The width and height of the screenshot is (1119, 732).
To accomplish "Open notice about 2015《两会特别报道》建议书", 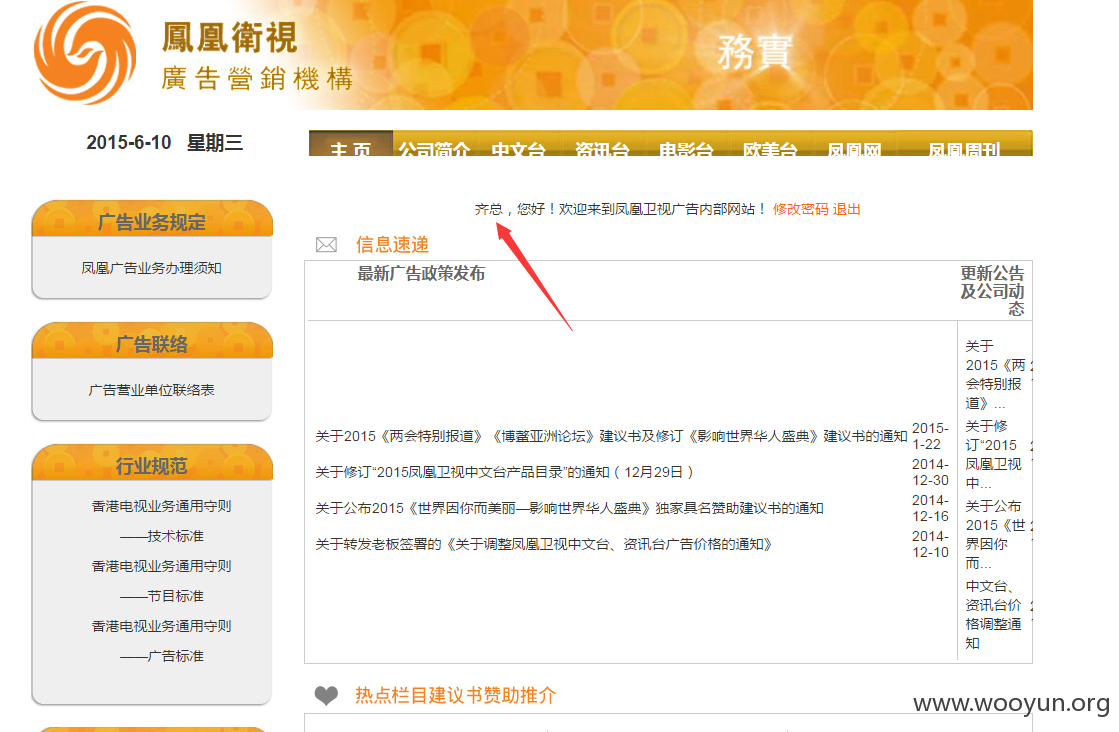I will [611, 436].
